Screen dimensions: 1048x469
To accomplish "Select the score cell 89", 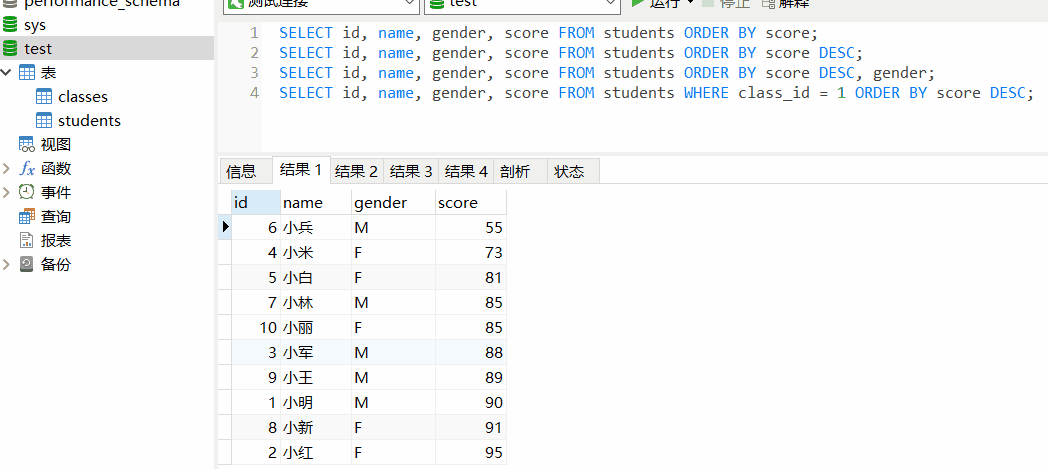I will [x=471, y=377].
